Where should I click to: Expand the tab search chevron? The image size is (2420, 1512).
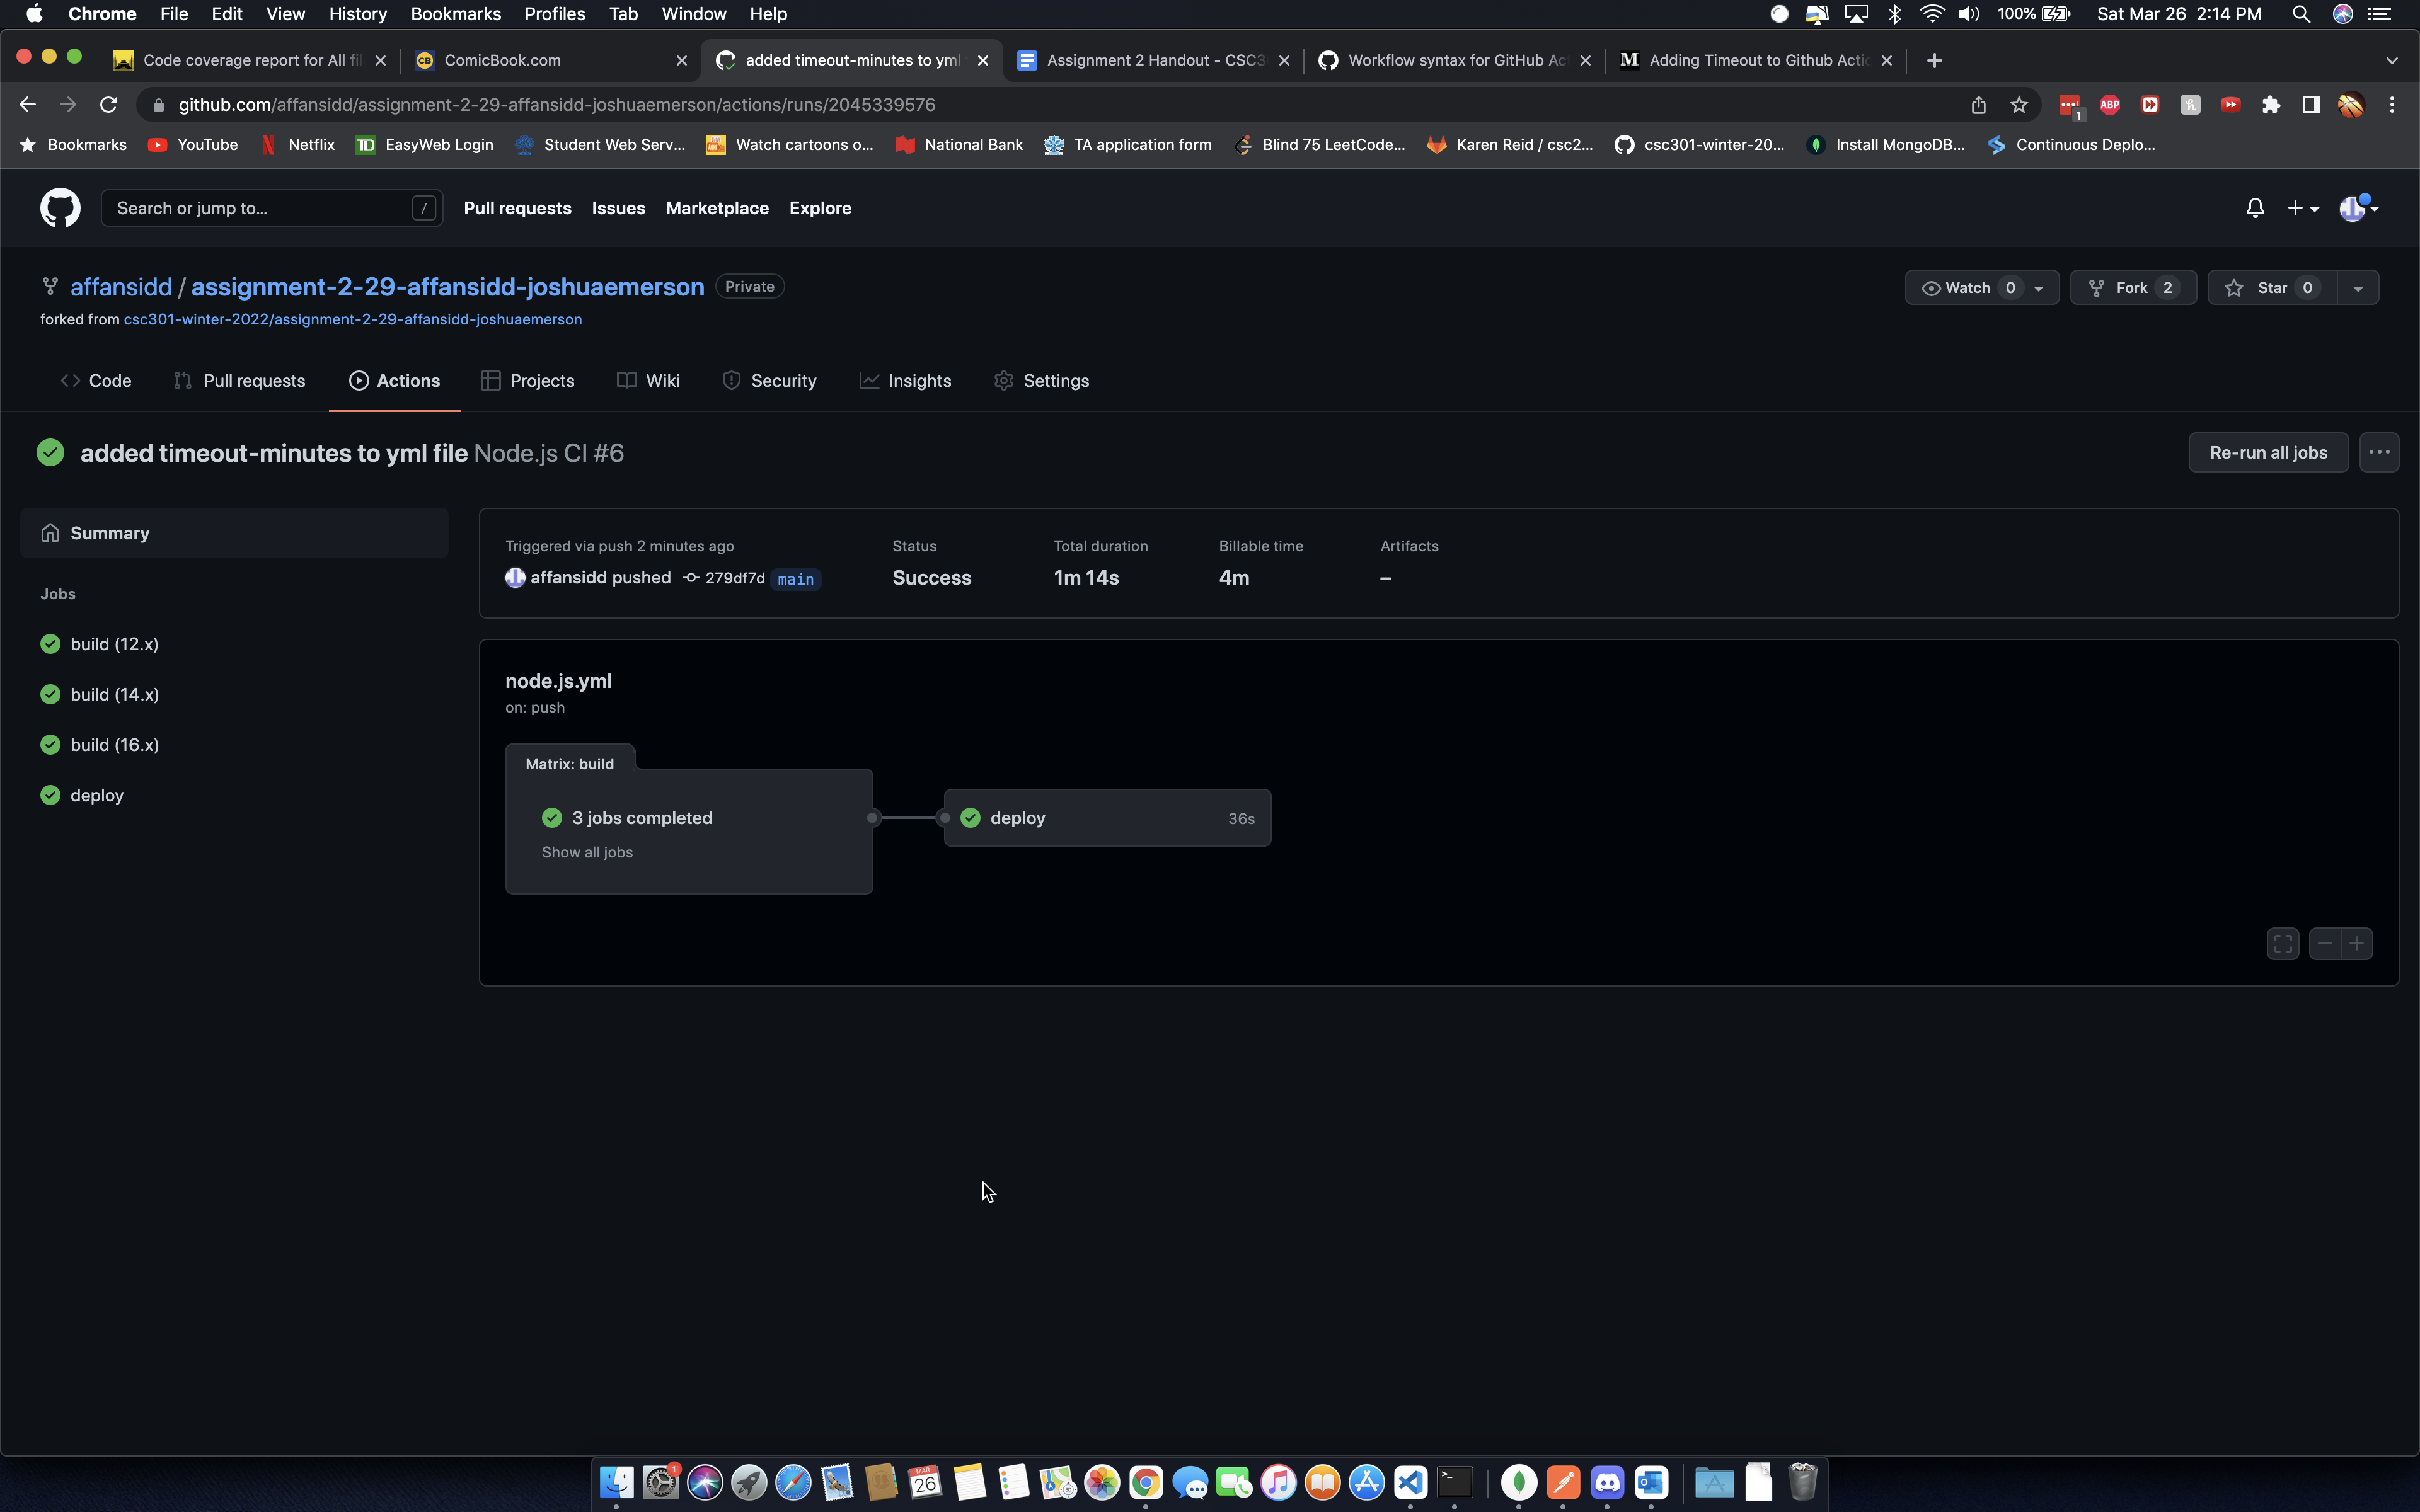pos(2391,61)
